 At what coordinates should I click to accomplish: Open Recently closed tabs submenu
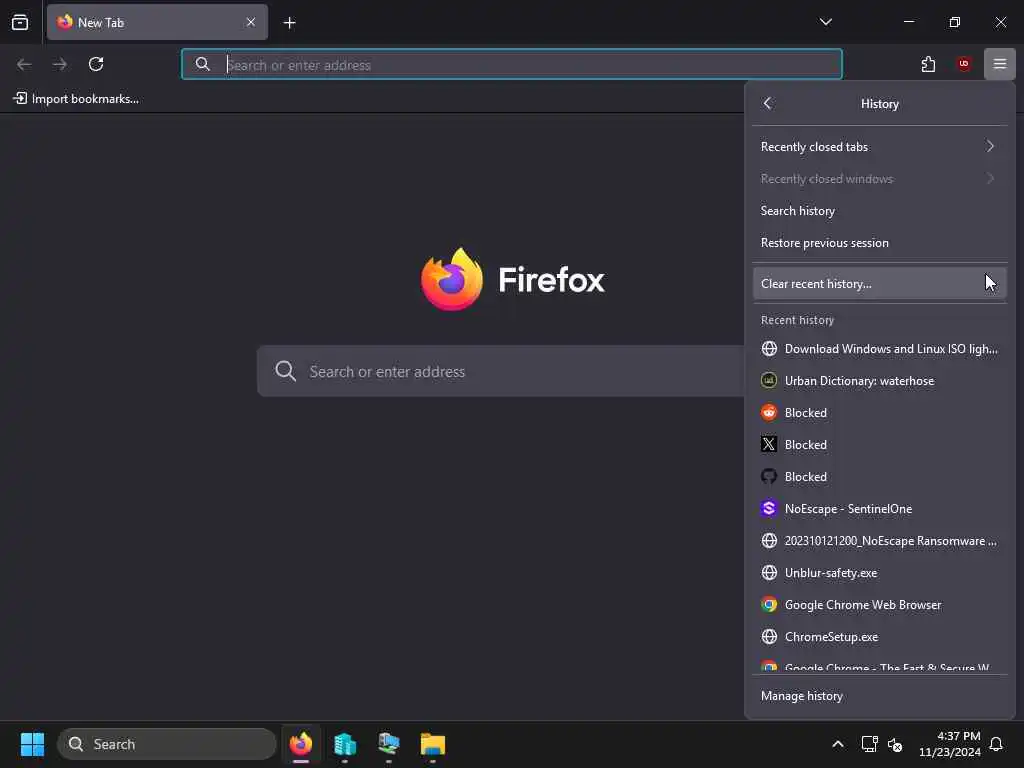pyautogui.click(x=880, y=146)
